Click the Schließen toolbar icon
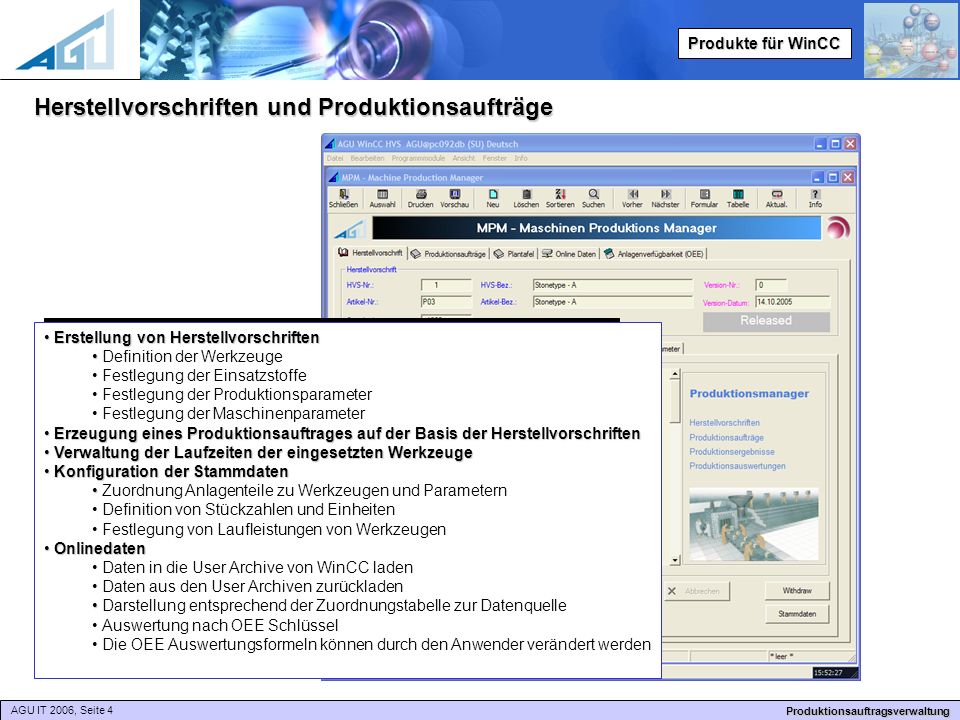The width and height of the screenshot is (960, 720). (x=343, y=198)
